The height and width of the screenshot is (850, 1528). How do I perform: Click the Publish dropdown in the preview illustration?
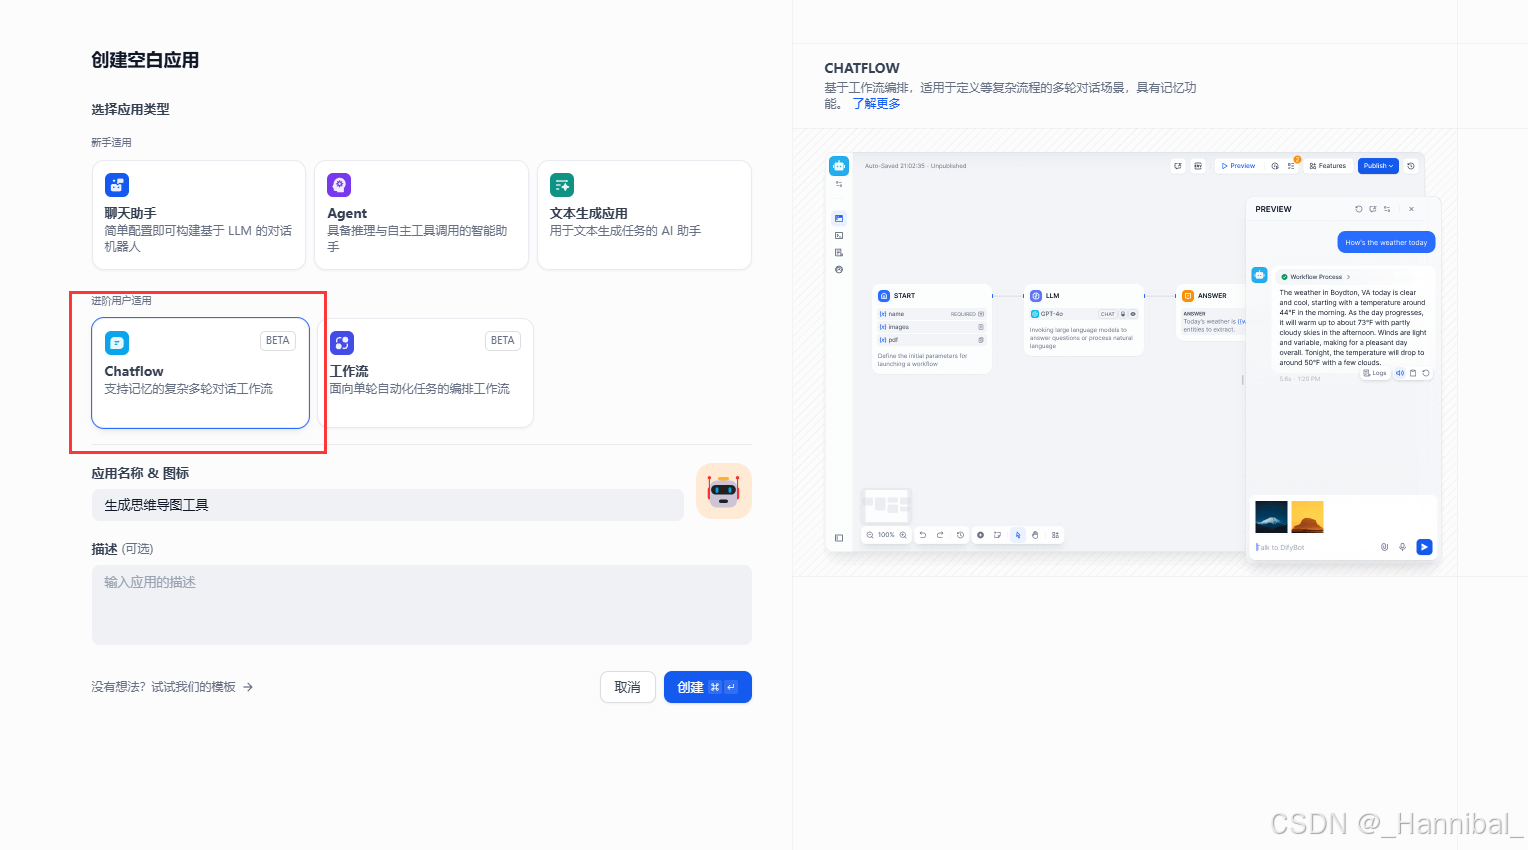point(1379,166)
